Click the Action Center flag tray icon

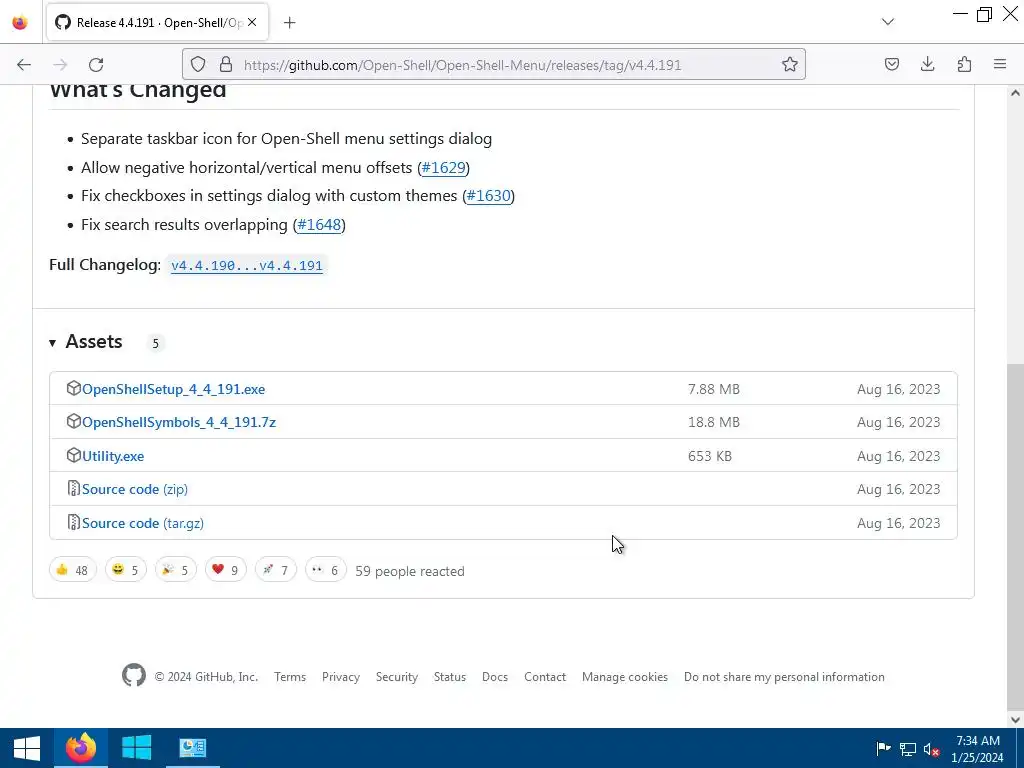click(883, 748)
